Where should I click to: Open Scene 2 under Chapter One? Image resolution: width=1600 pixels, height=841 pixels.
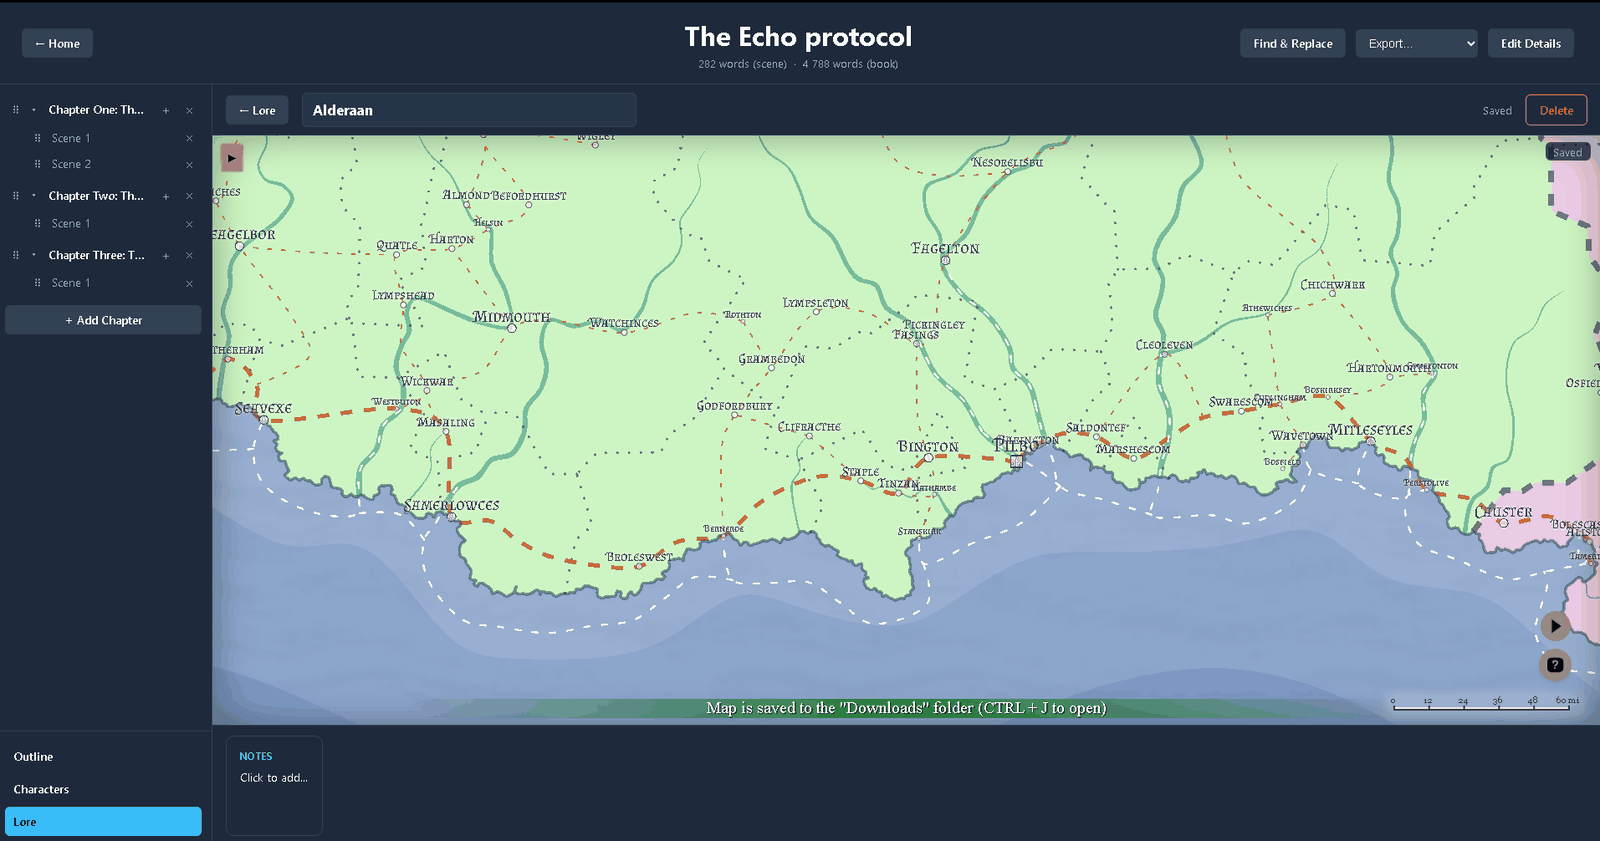pos(71,164)
